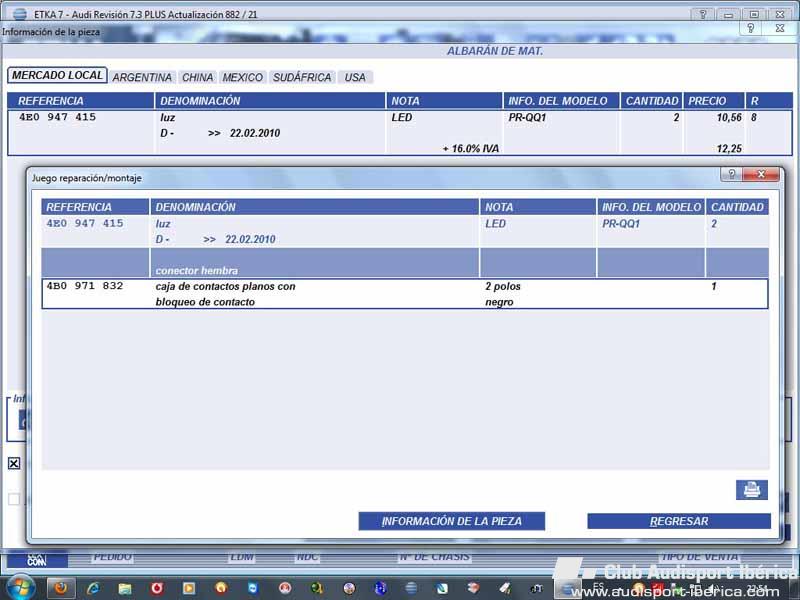Click 'bloqueo de contacto' description line
This screenshot has width=800, height=600.
[x=205, y=302]
